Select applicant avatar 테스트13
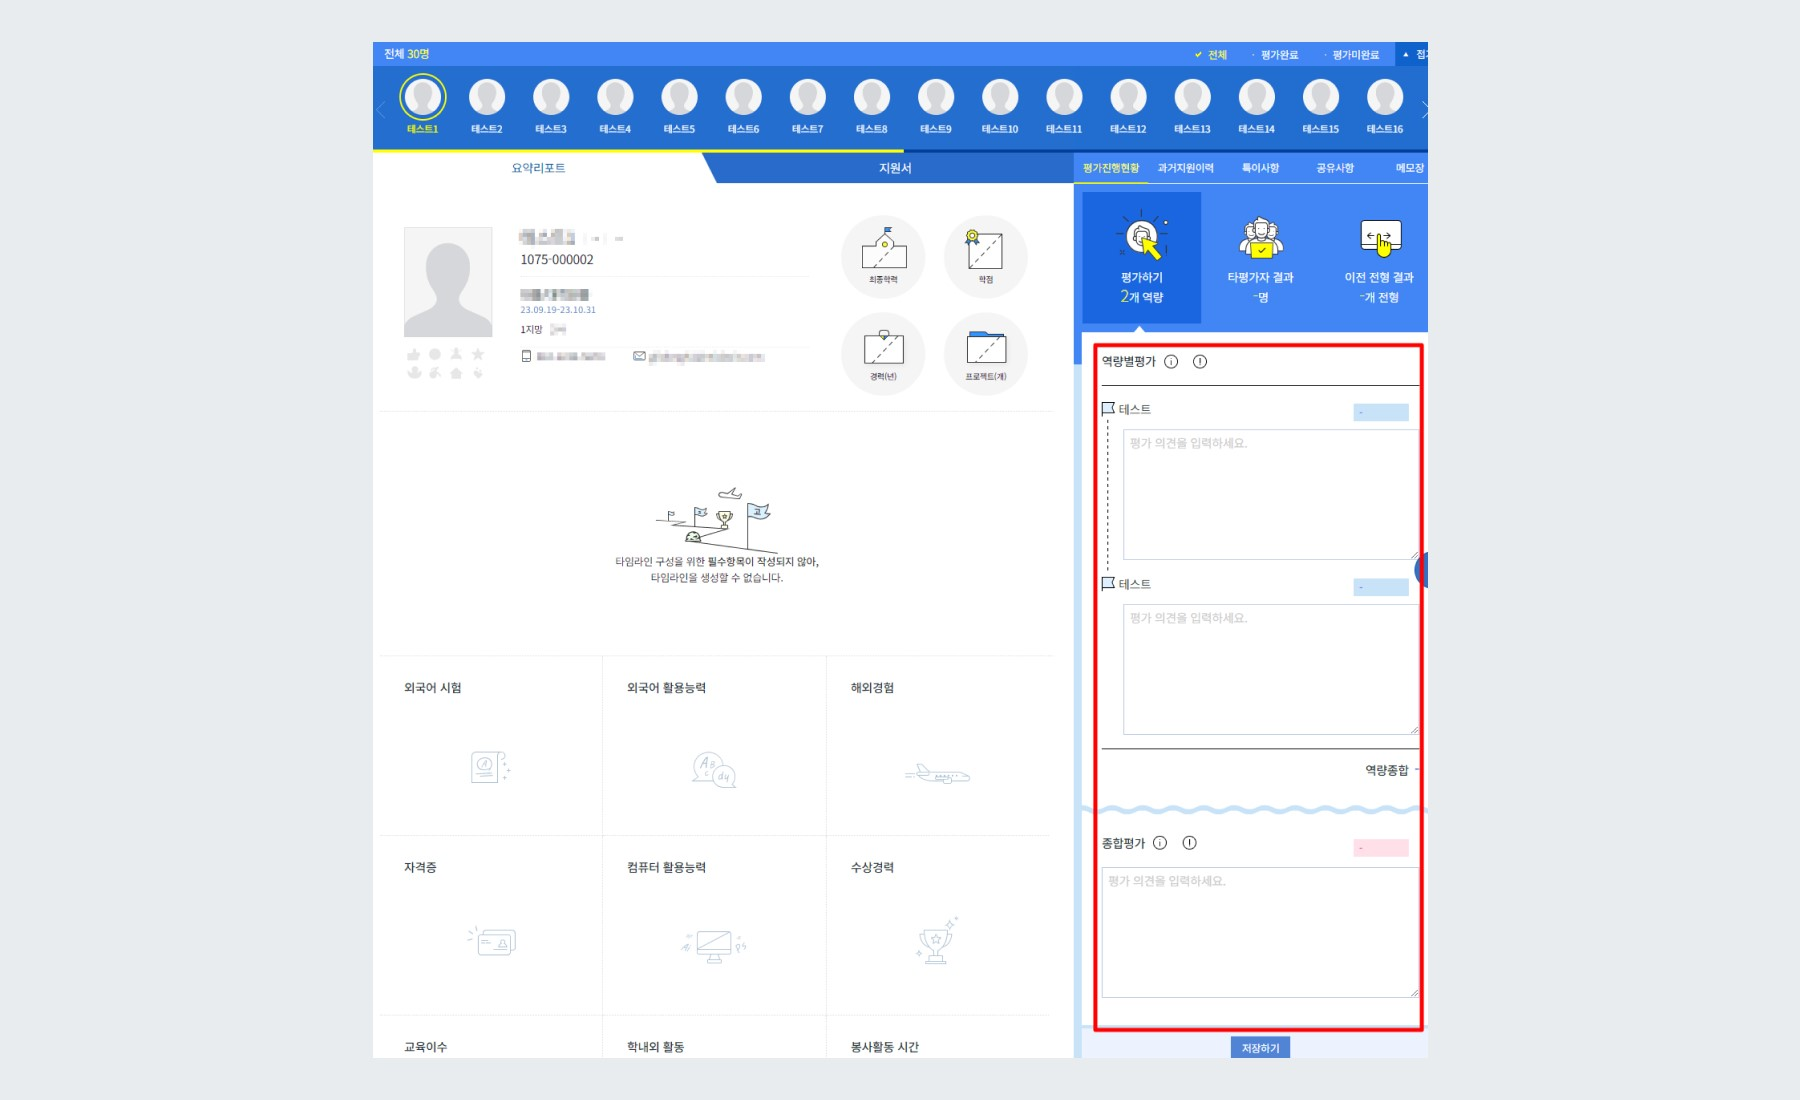Screen dimensions: 1800x1100 point(1192,97)
